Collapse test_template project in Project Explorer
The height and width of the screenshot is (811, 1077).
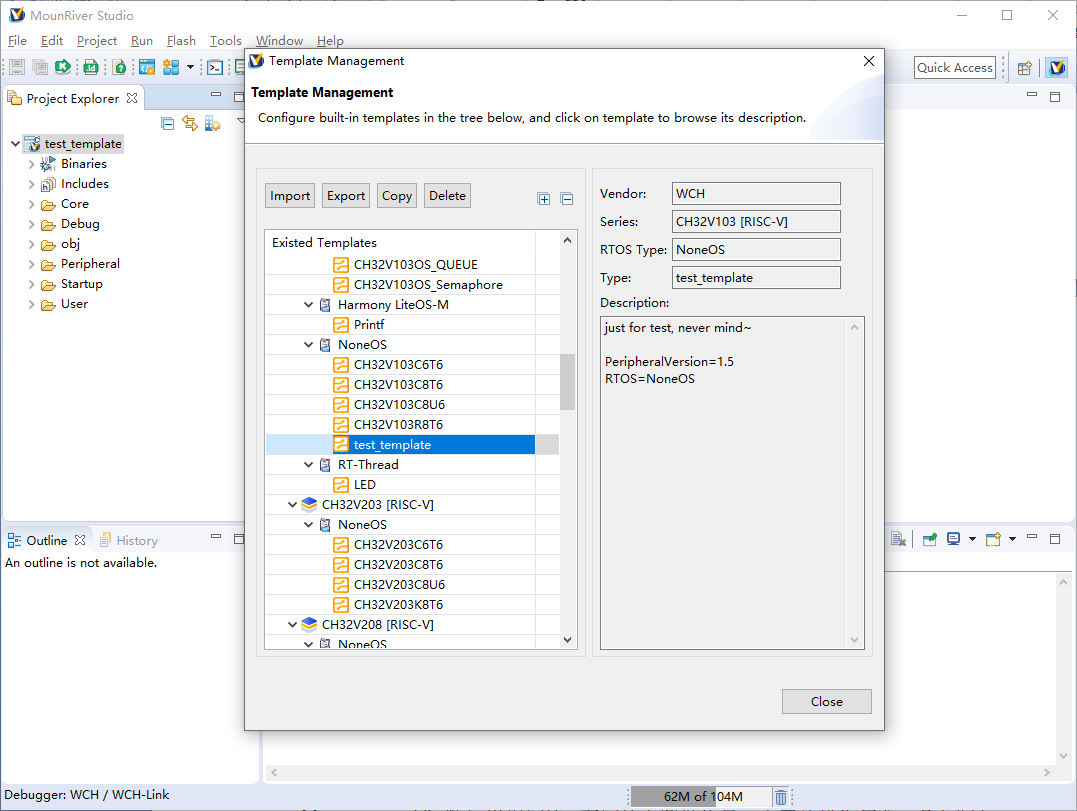[15, 144]
